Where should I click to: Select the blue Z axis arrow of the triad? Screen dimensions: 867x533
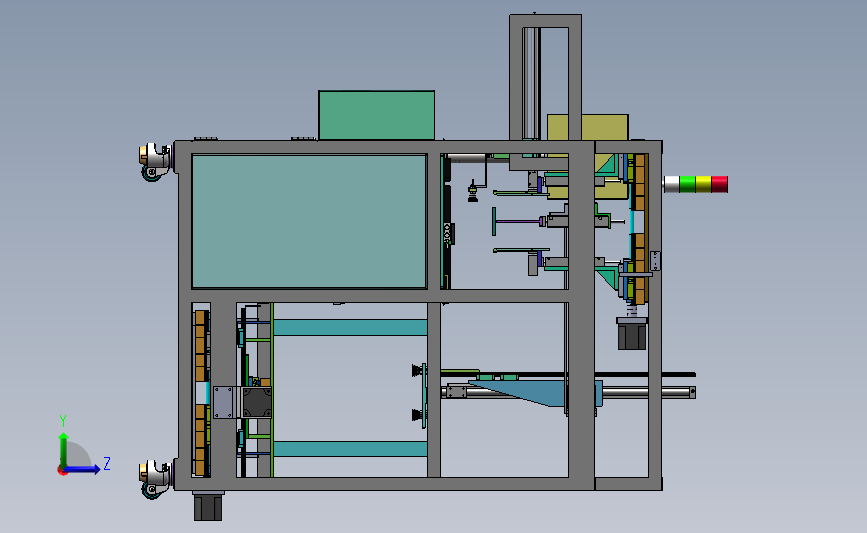82,469
